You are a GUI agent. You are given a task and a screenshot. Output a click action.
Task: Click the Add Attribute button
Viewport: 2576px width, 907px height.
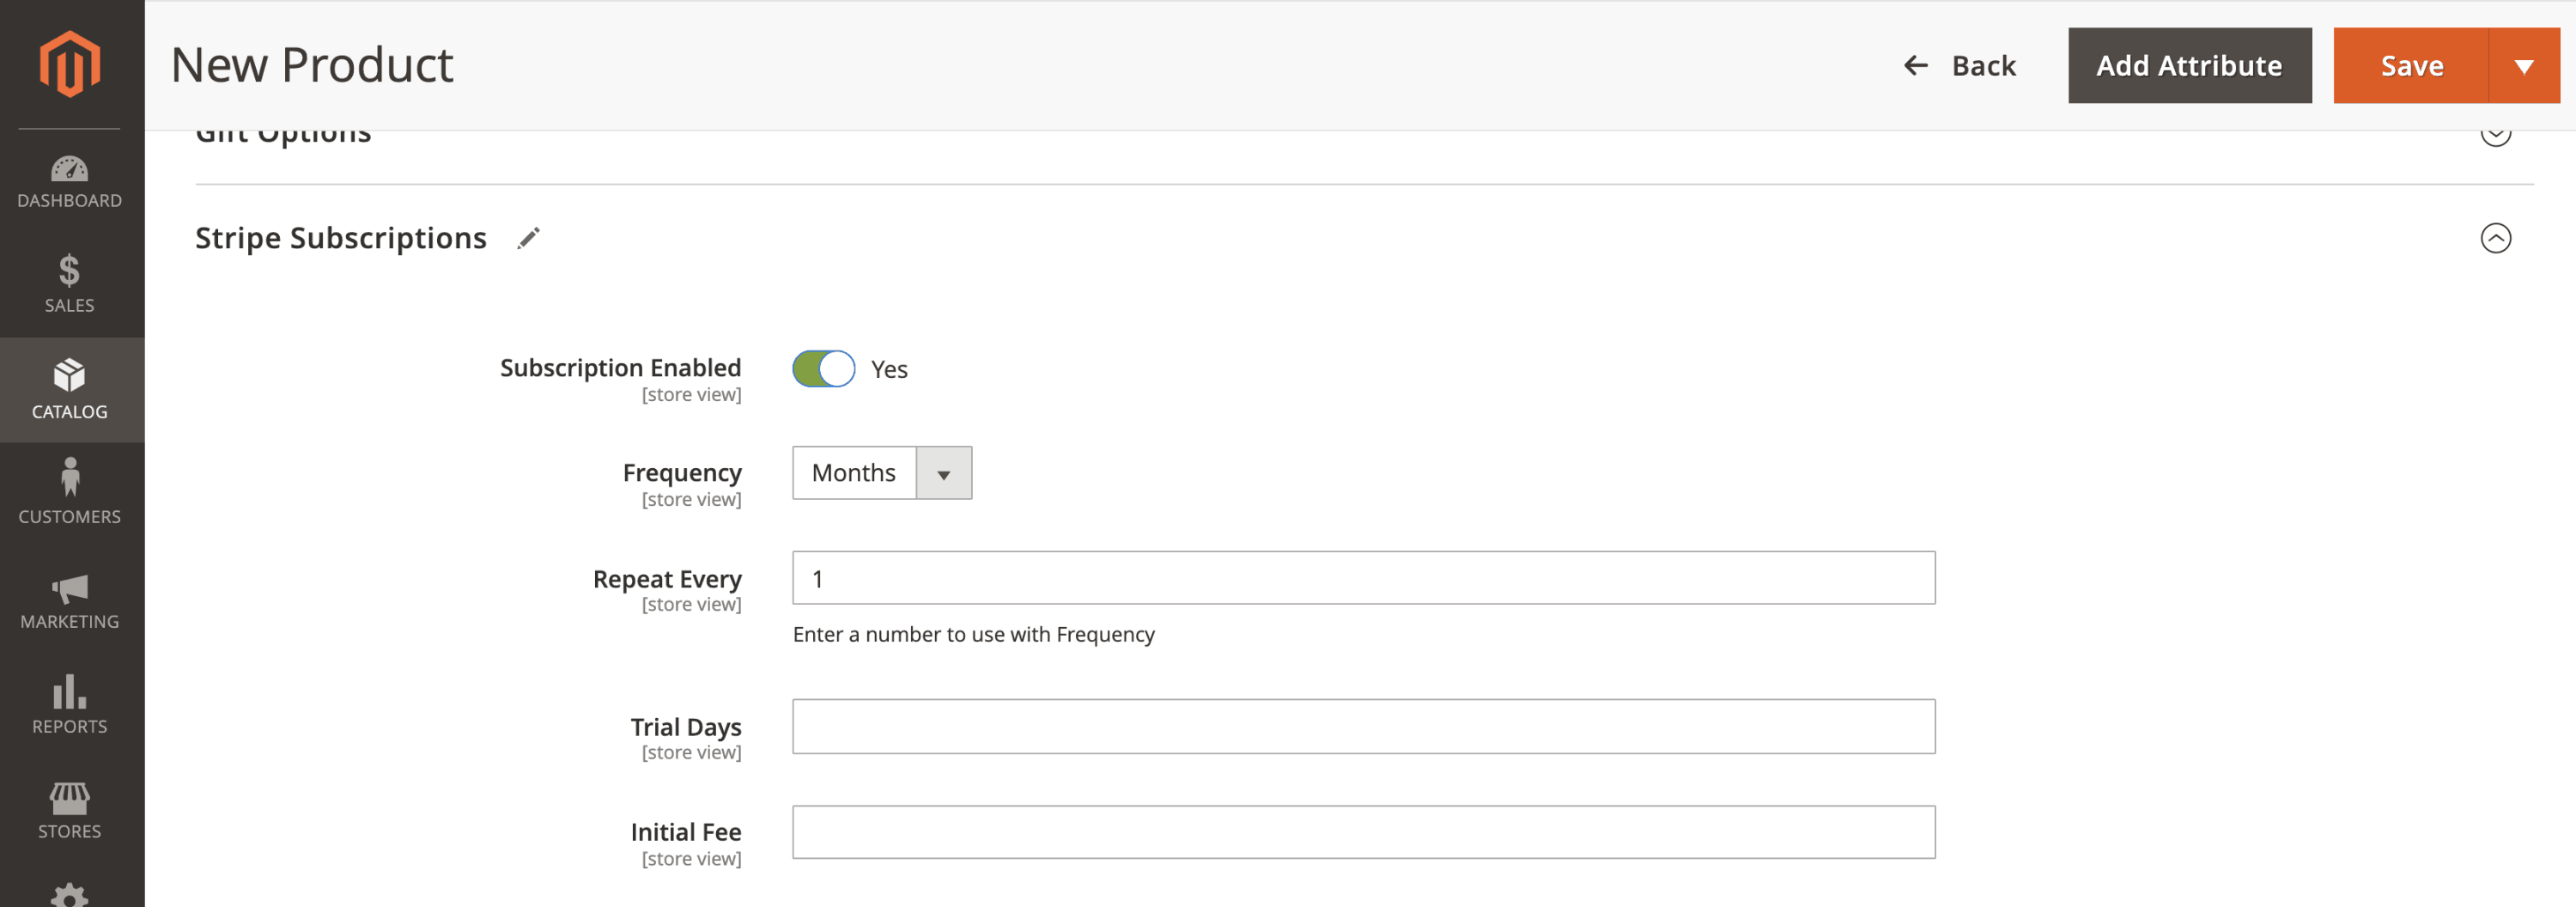2189,66
